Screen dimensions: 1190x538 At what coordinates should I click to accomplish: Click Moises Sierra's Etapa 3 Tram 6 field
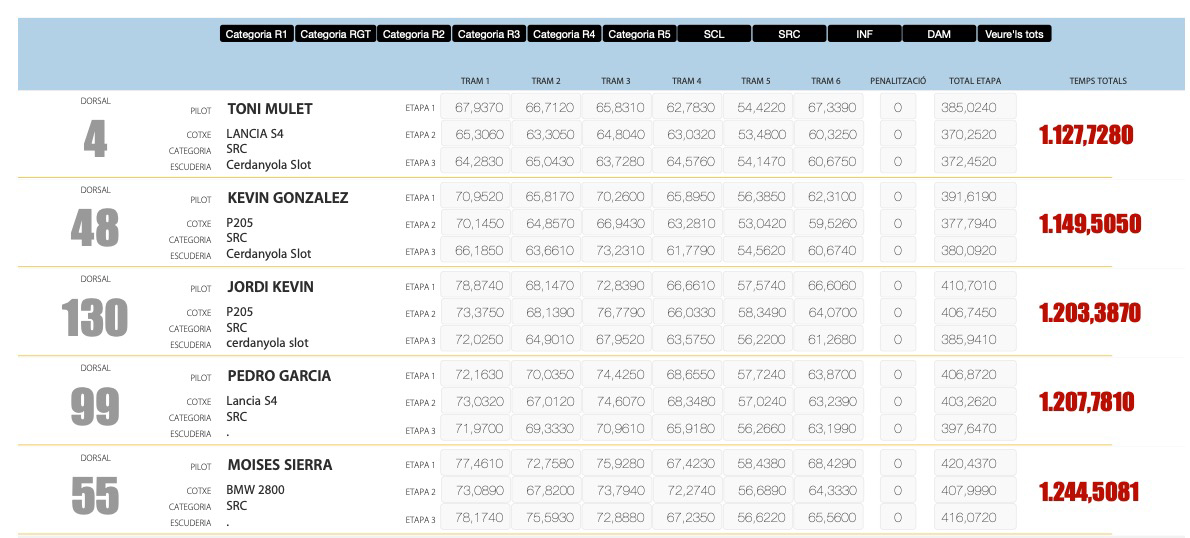click(825, 519)
